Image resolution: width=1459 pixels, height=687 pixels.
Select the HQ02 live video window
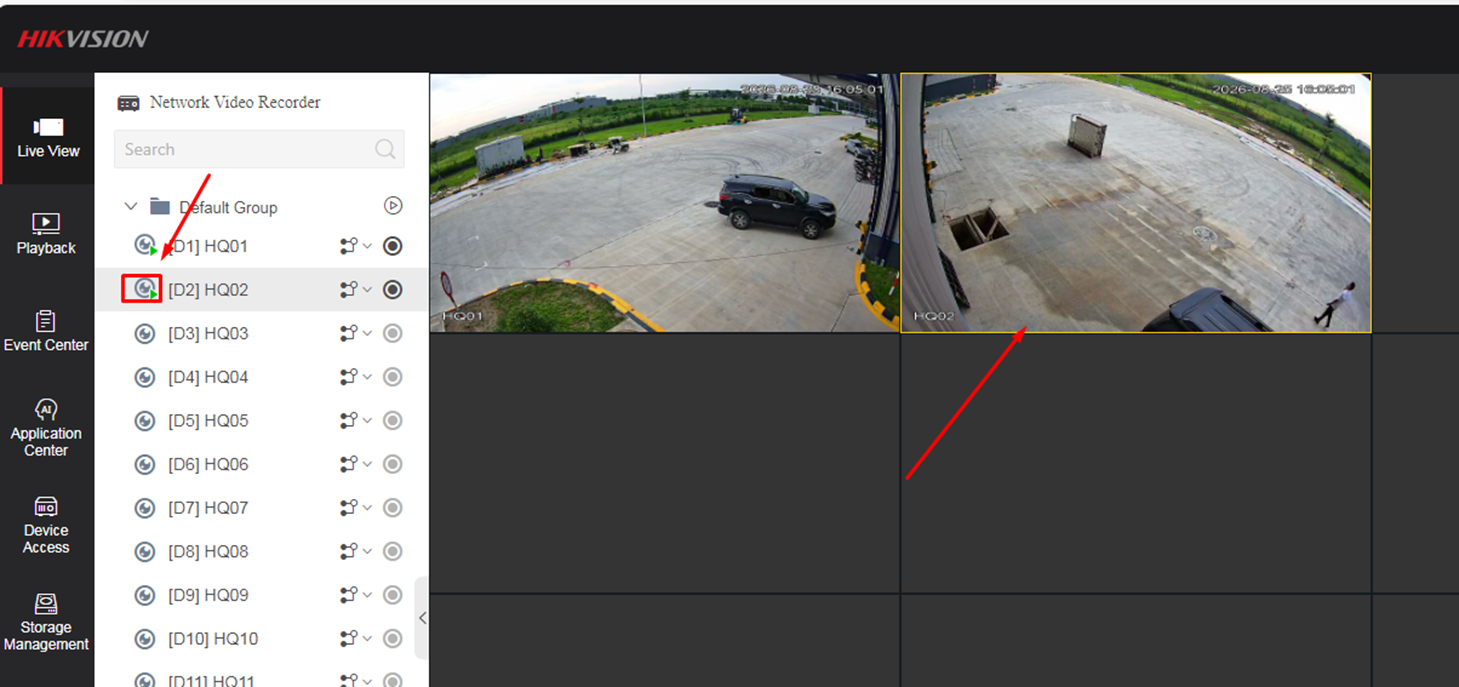[1136, 203]
